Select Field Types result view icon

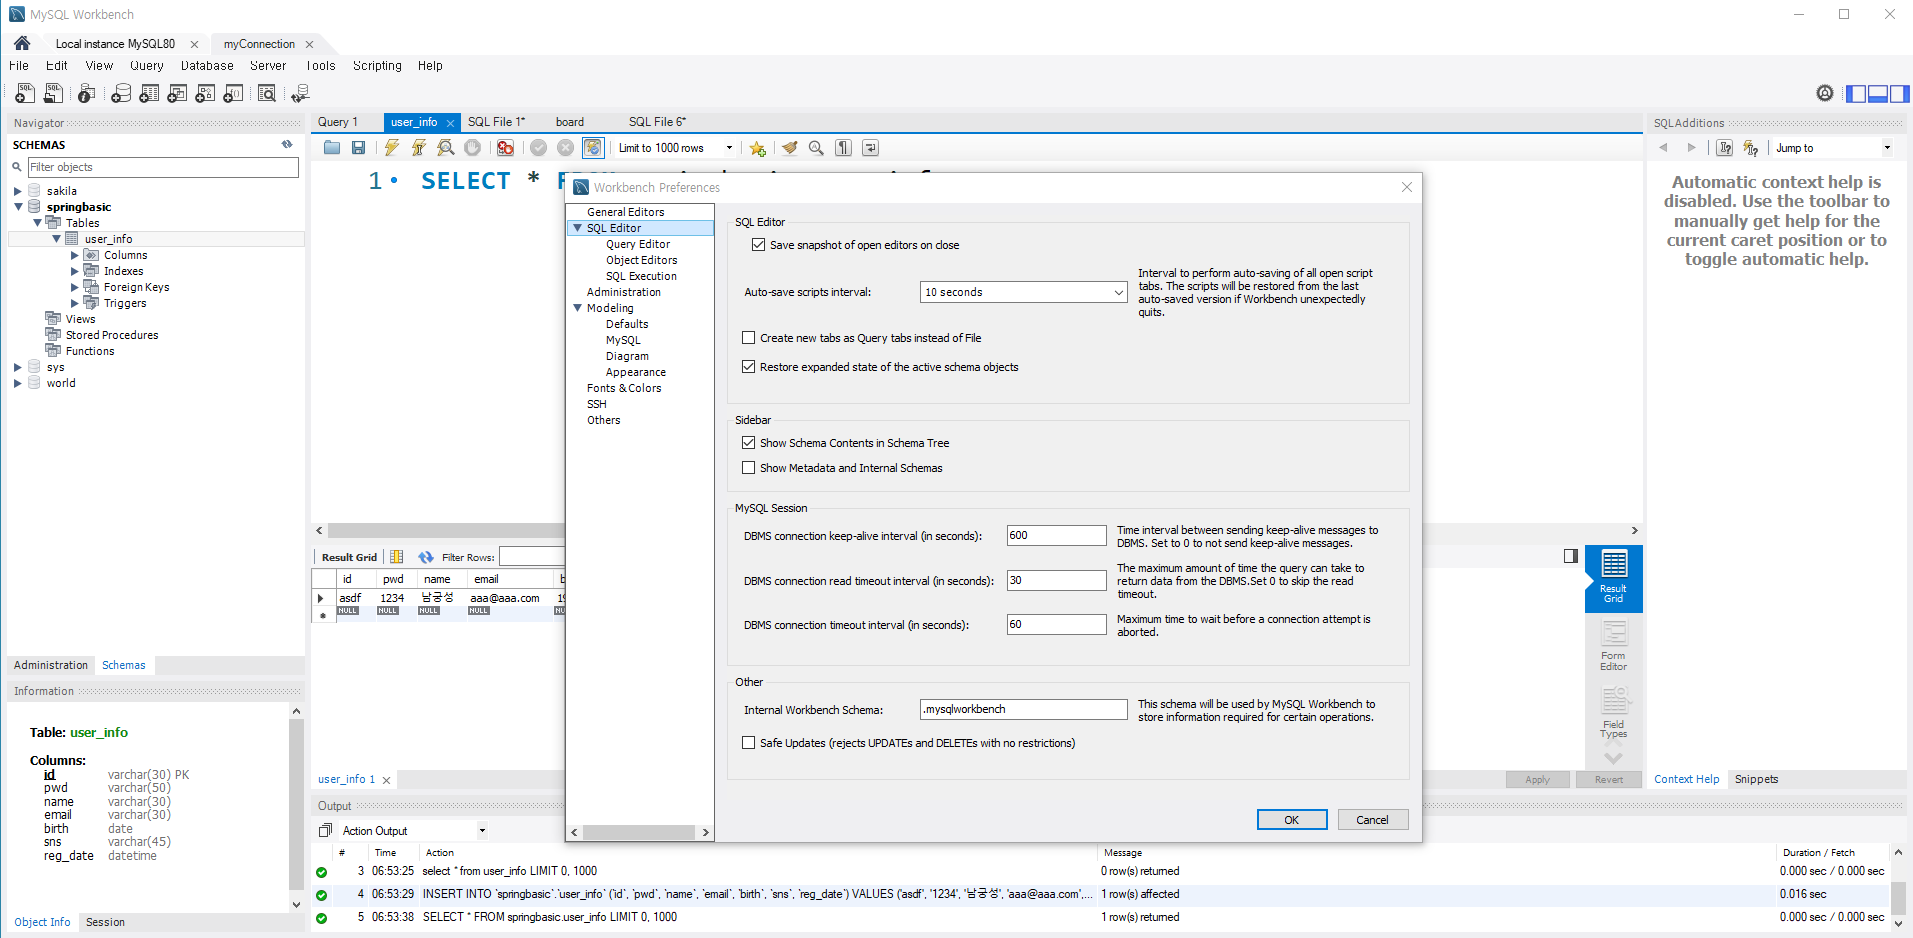[1613, 713]
